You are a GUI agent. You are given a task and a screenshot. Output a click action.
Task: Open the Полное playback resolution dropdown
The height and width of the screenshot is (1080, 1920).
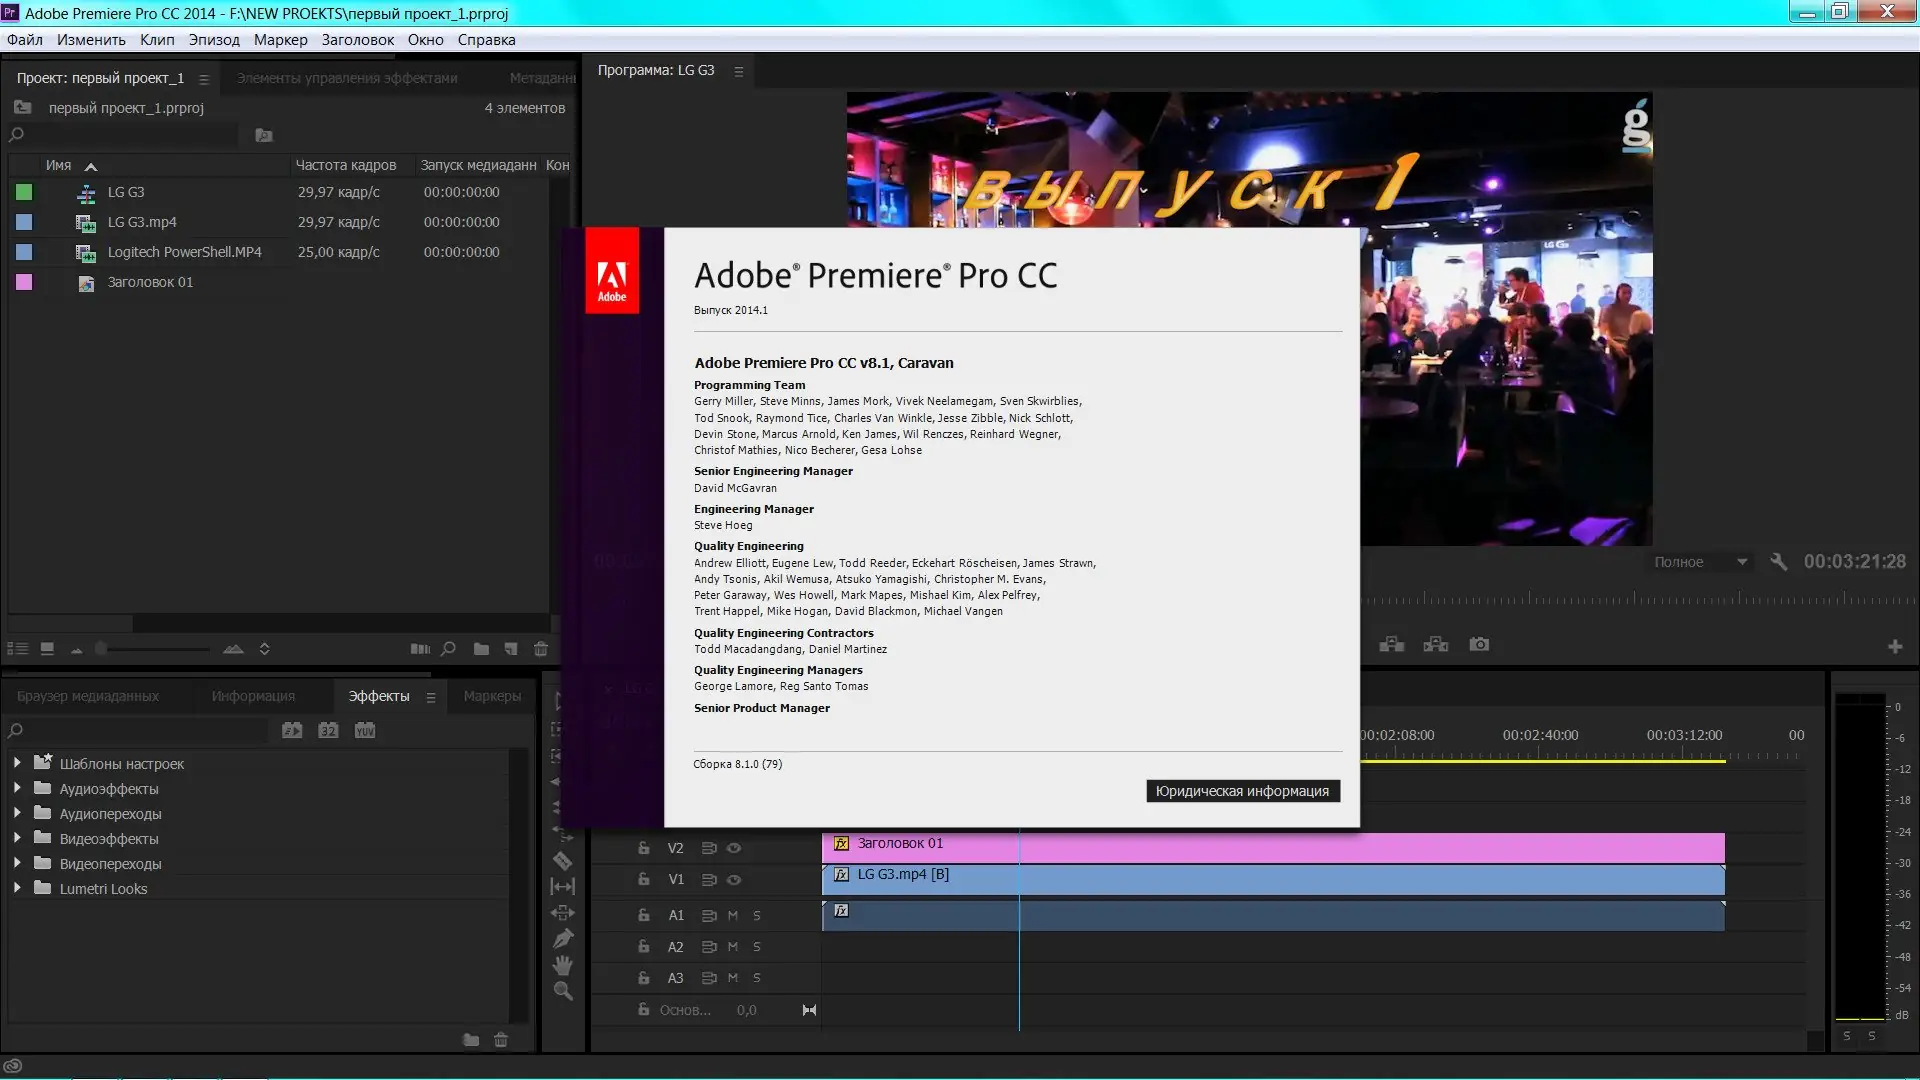(1700, 562)
